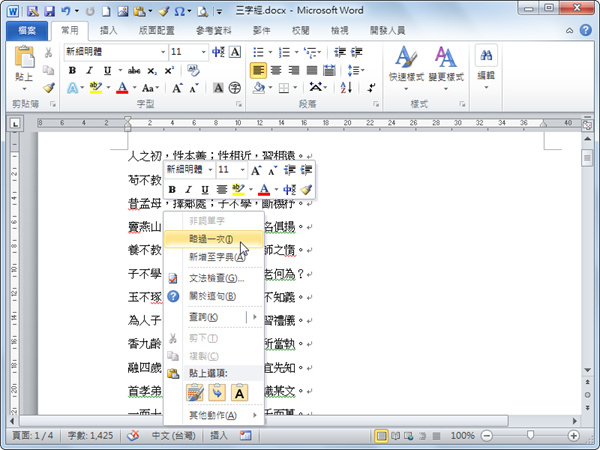600x450 pixels.
Task: Click the Cut scissors in ribbon
Action: (48, 52)
